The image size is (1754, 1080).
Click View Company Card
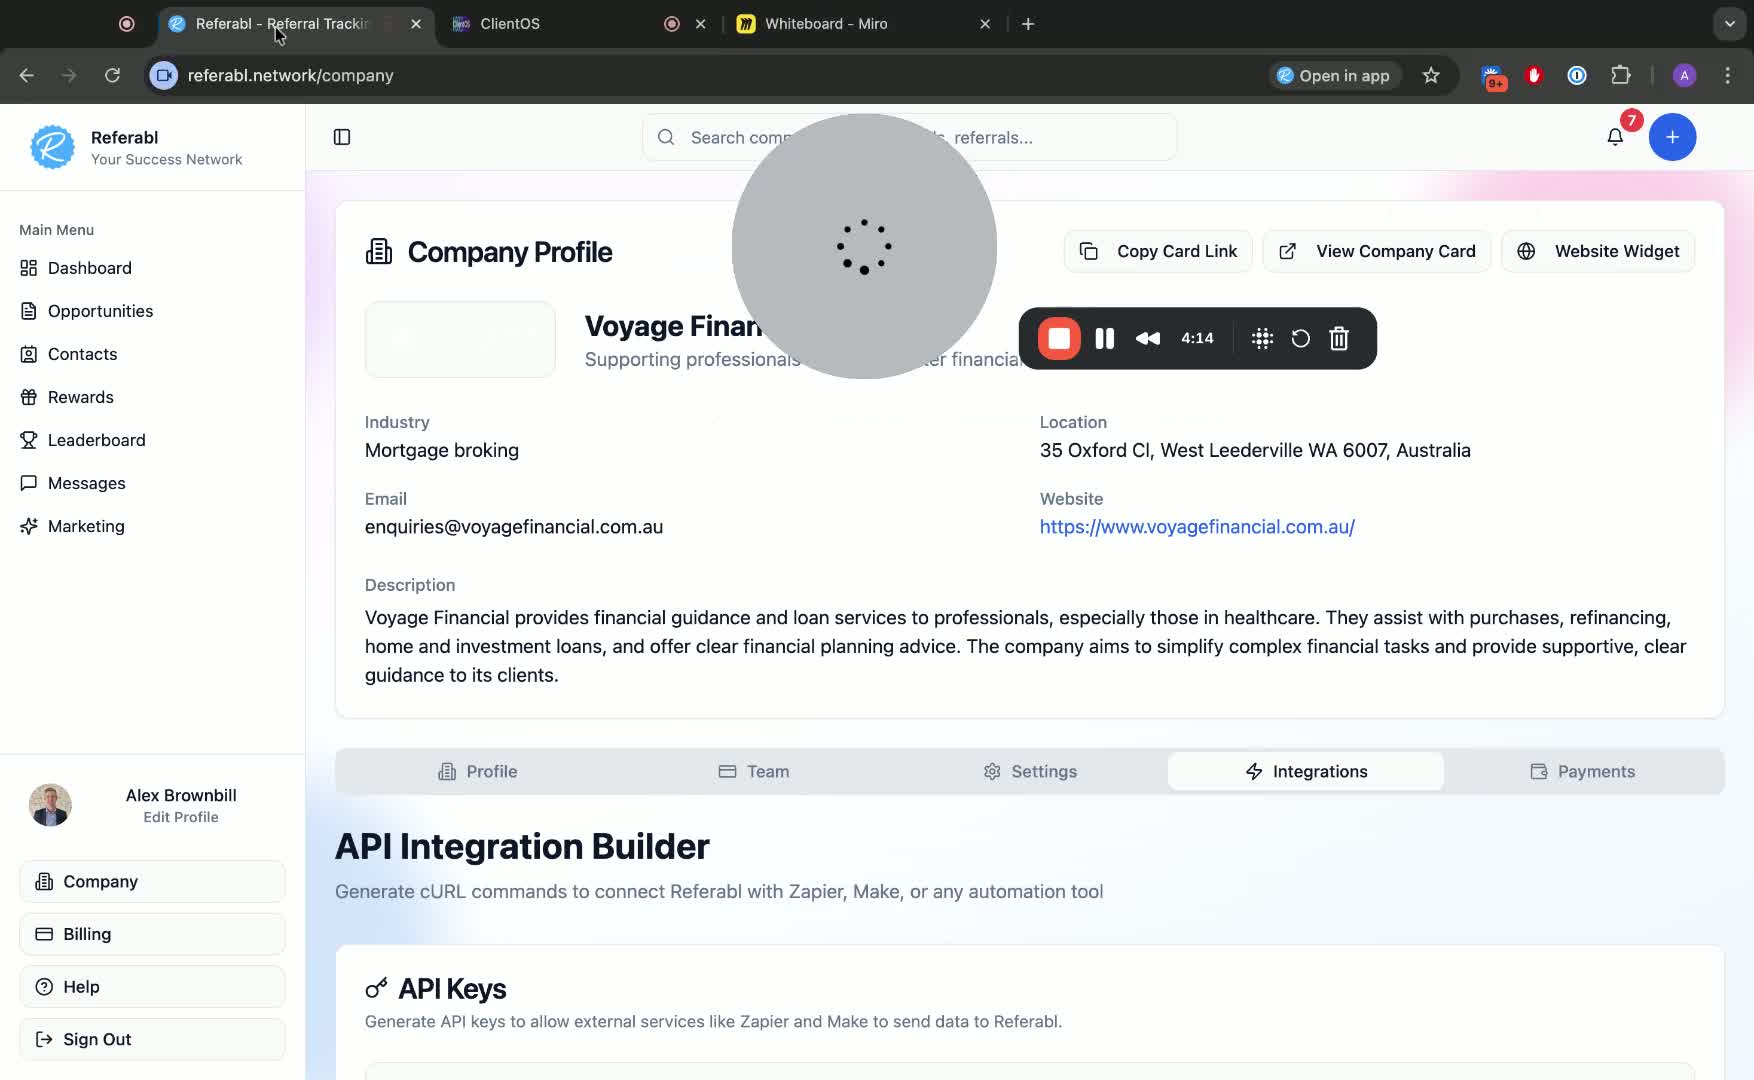point(1377,251)
